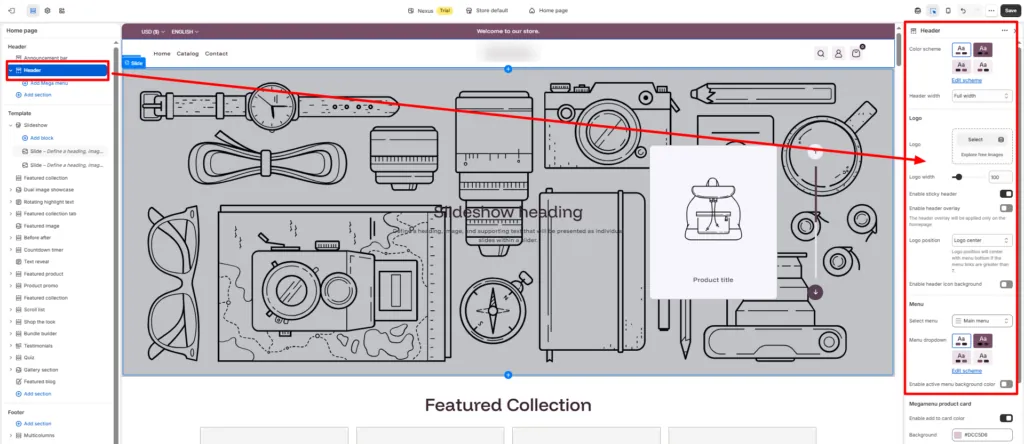1024x444 pixels.
Task: Open the Sections panel icon in top bar
Action: point(33,10)
